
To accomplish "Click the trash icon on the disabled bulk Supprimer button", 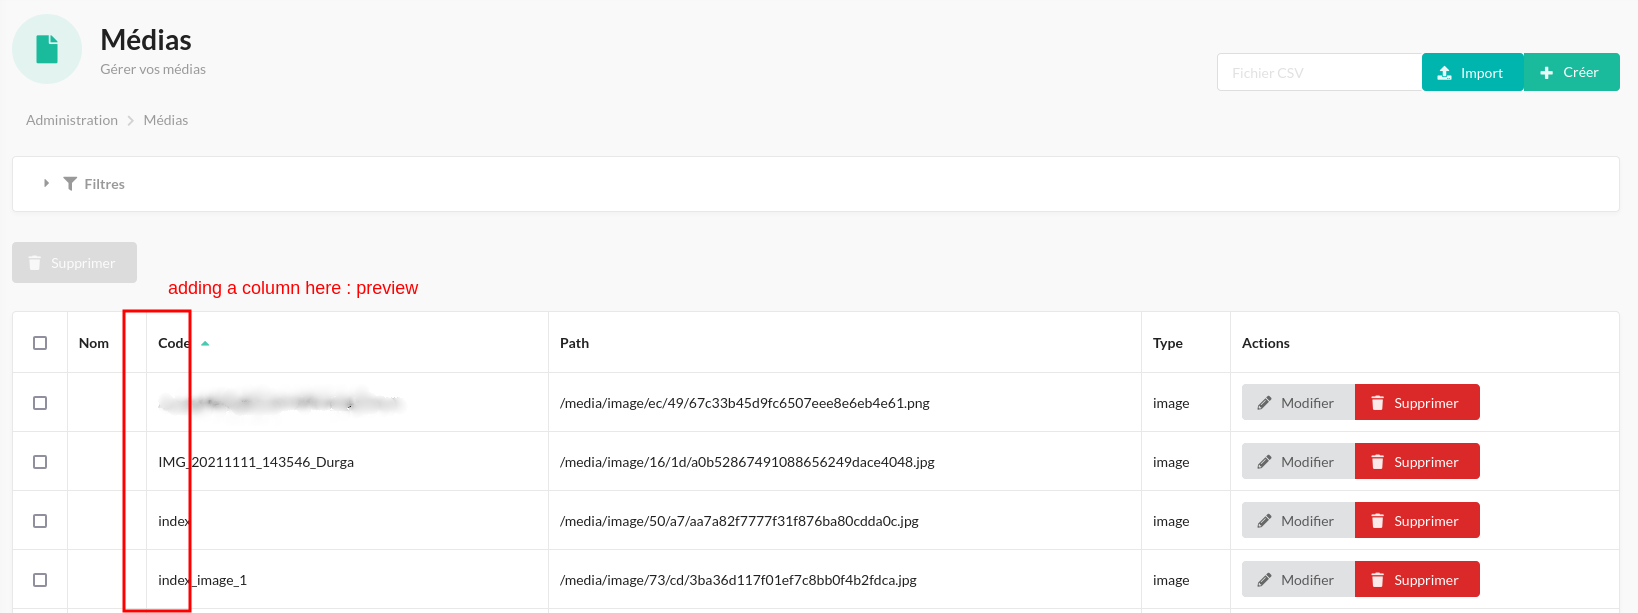I will coord(35,263).
